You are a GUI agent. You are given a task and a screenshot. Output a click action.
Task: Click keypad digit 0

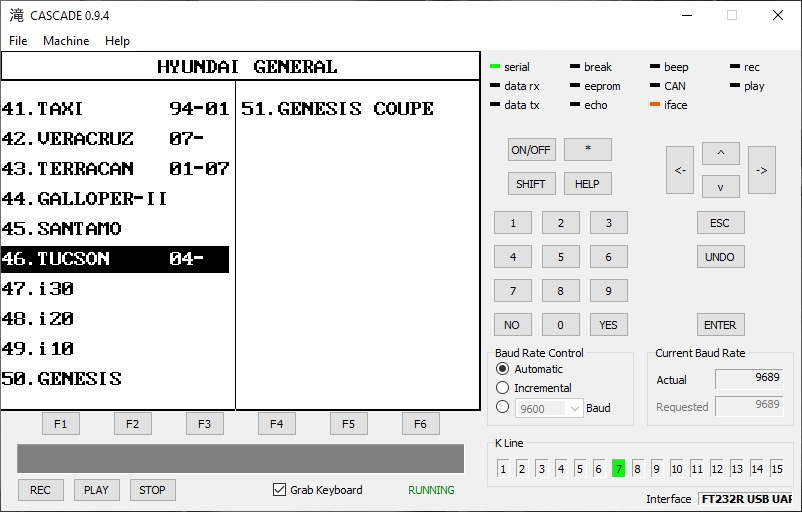(x=561, y=325)
